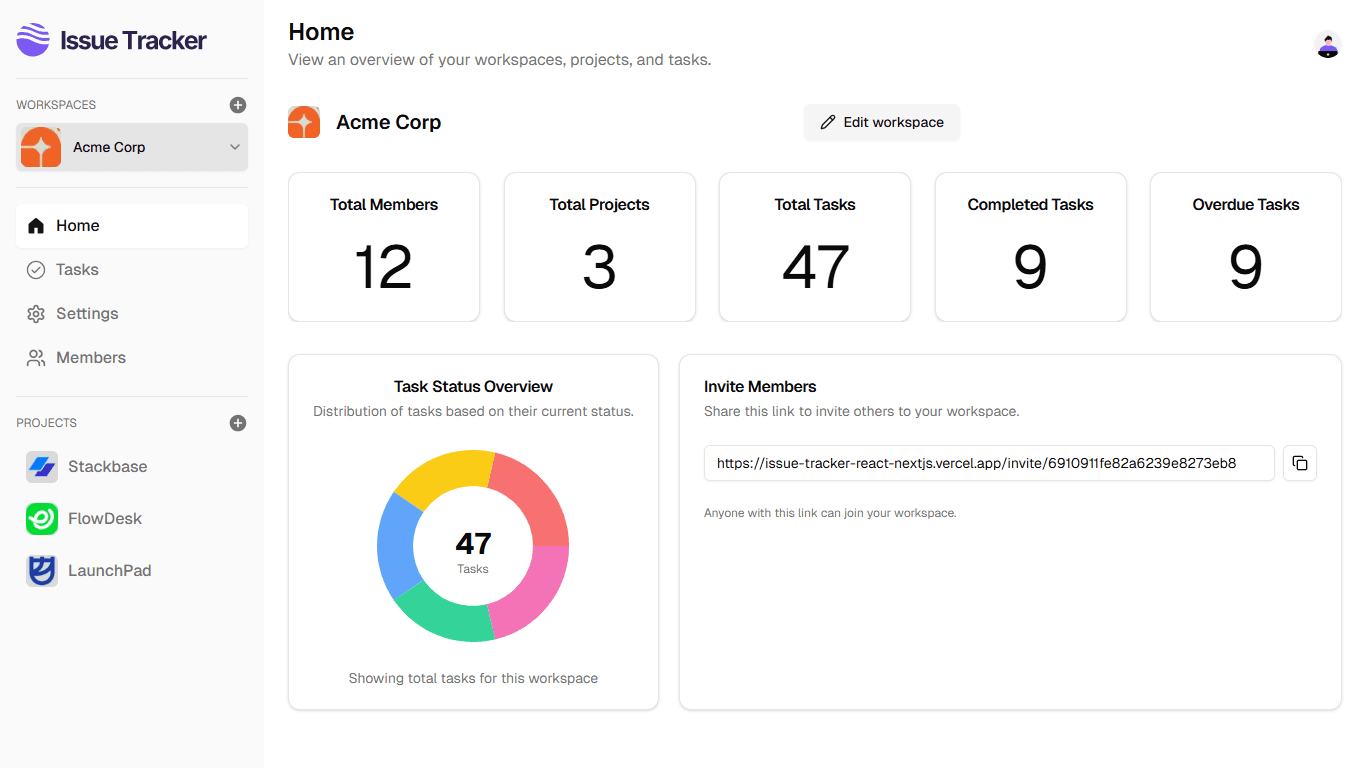Screen dimensions: 1366x768
Task: Open the user profile avatar
Action: pyautogui.click(x=1327, y=45)
